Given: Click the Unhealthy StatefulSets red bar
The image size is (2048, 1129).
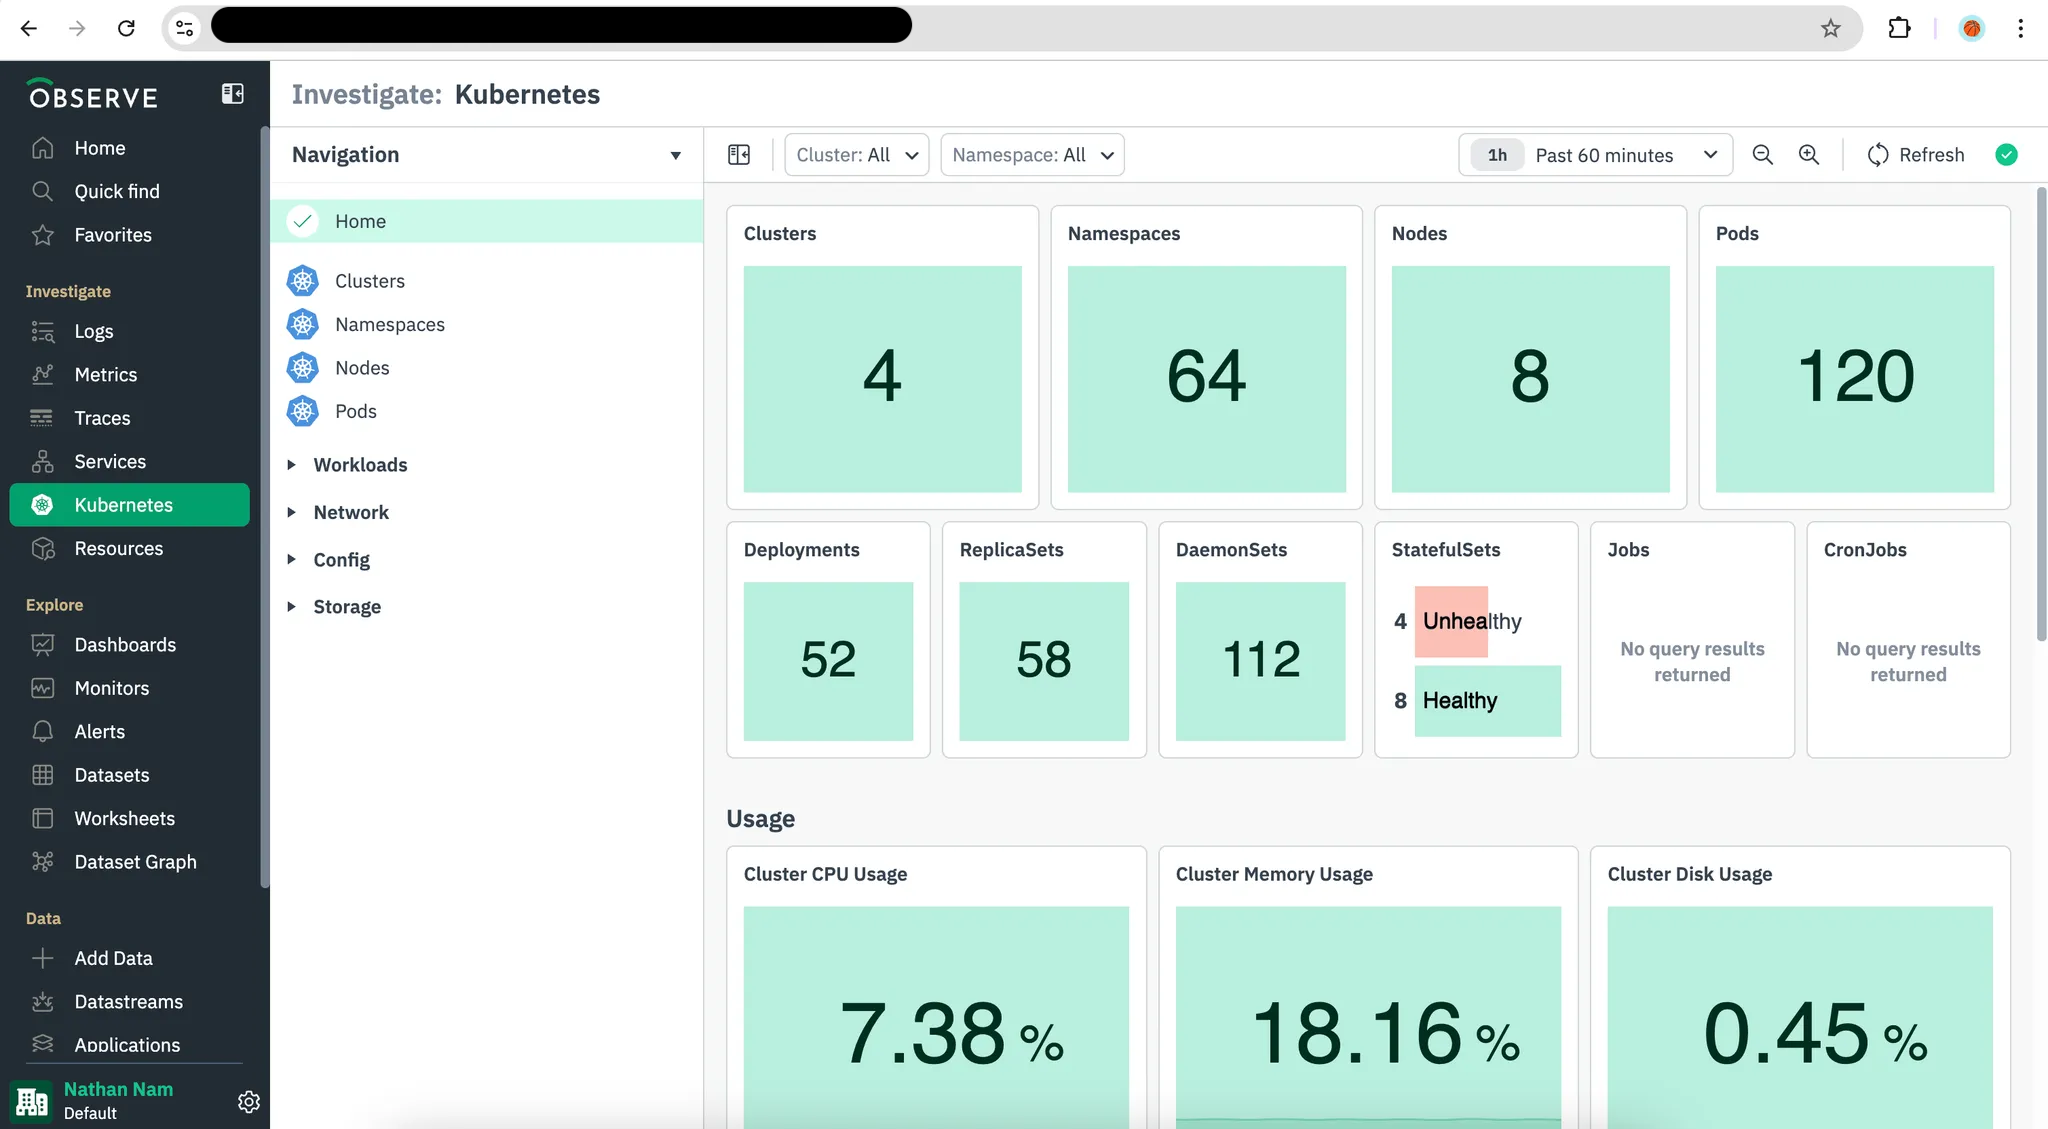Looking at the screenshot, I should [x=1451, y=621].
